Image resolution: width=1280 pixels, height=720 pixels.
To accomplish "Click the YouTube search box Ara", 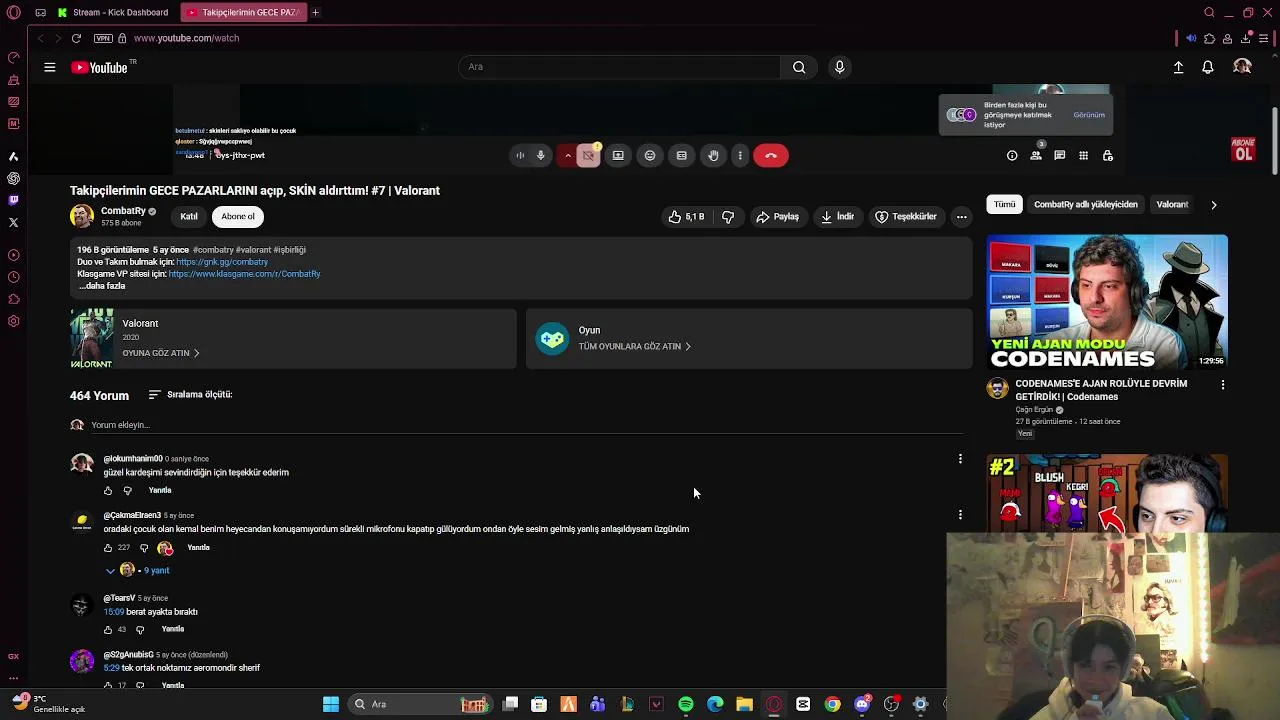I will click(x=620, y=67).
